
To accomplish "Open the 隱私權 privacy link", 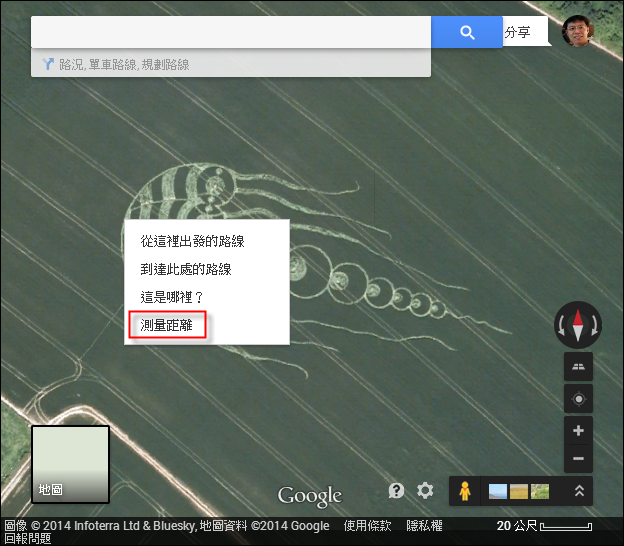I will tap(424, 526).
